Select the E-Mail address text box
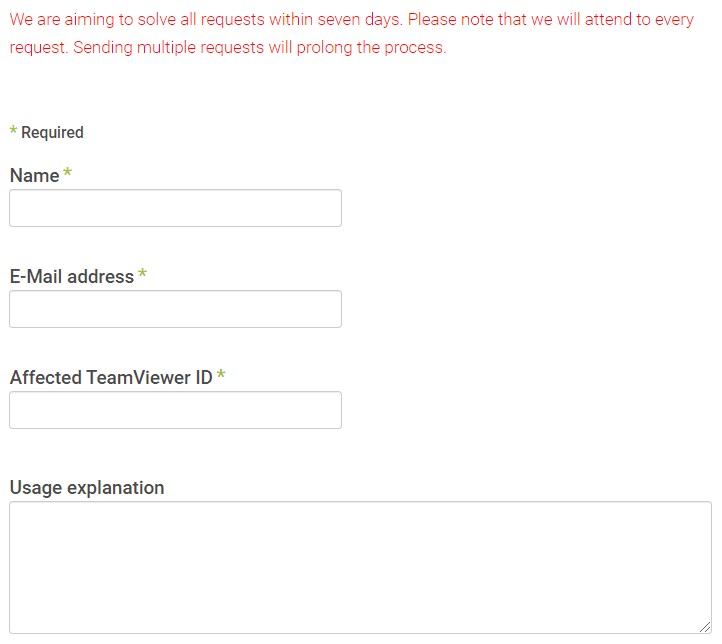Image resolution: width=722 pixels, height=644 pixels. [x=175, y=309]
